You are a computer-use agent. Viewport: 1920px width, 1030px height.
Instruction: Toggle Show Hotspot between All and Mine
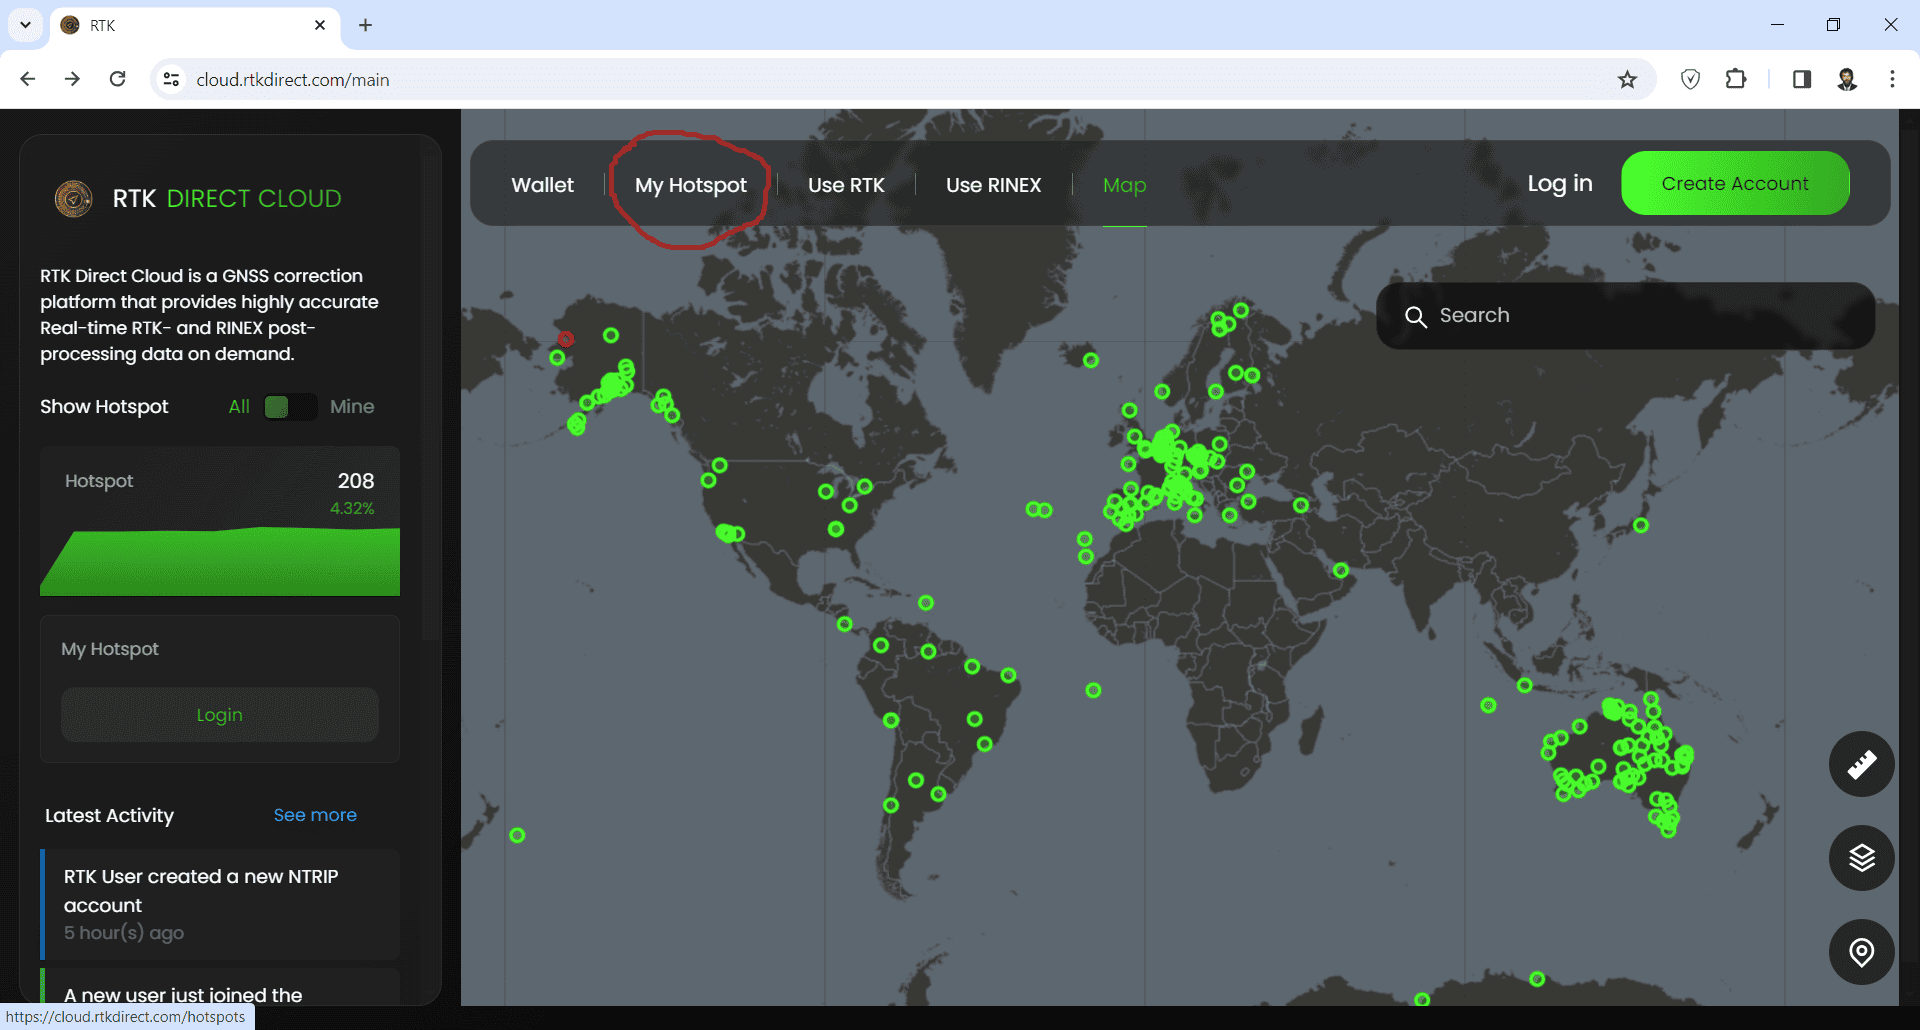pyautogui.click(x=290, y=407)
